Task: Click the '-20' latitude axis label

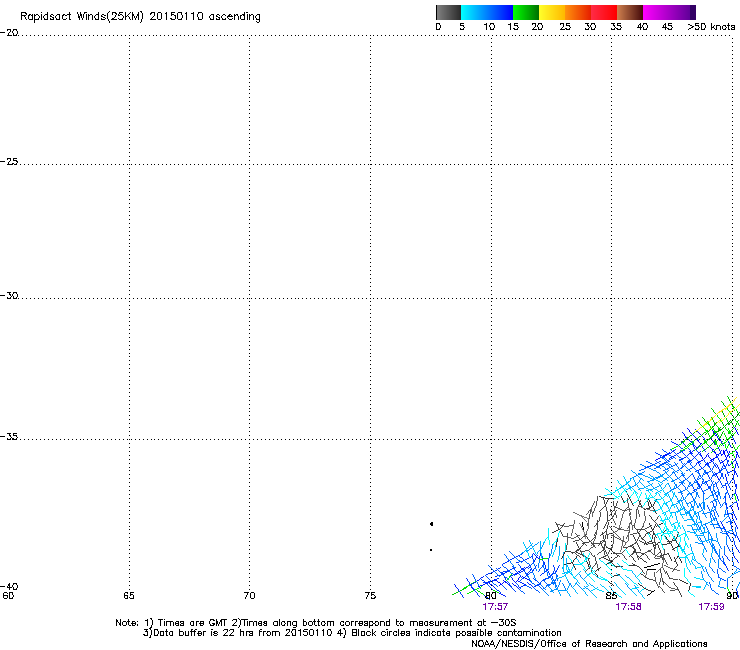Action: click(x=9, y=33)
